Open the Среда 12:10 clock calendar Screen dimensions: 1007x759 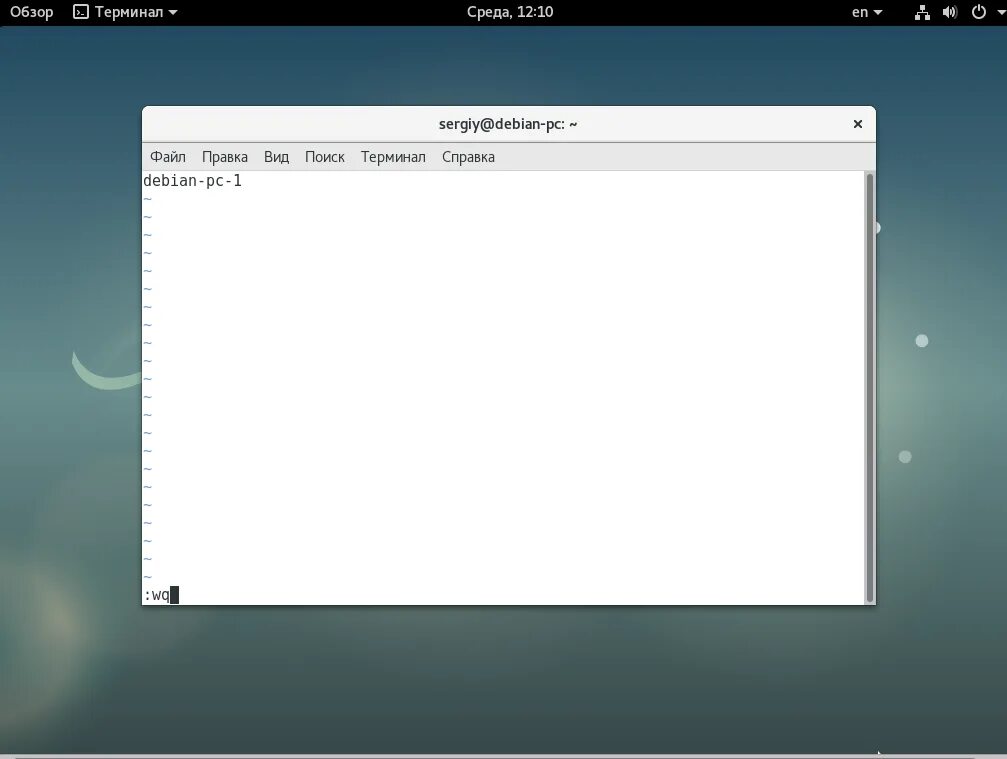click(510, 12)
